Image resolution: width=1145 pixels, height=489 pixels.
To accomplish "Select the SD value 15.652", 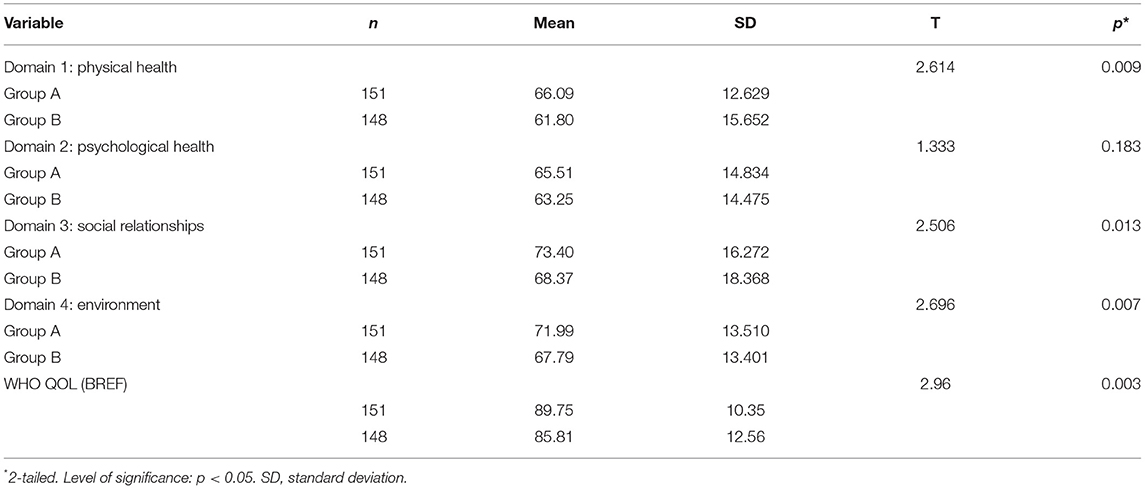I will pos(747,121).
